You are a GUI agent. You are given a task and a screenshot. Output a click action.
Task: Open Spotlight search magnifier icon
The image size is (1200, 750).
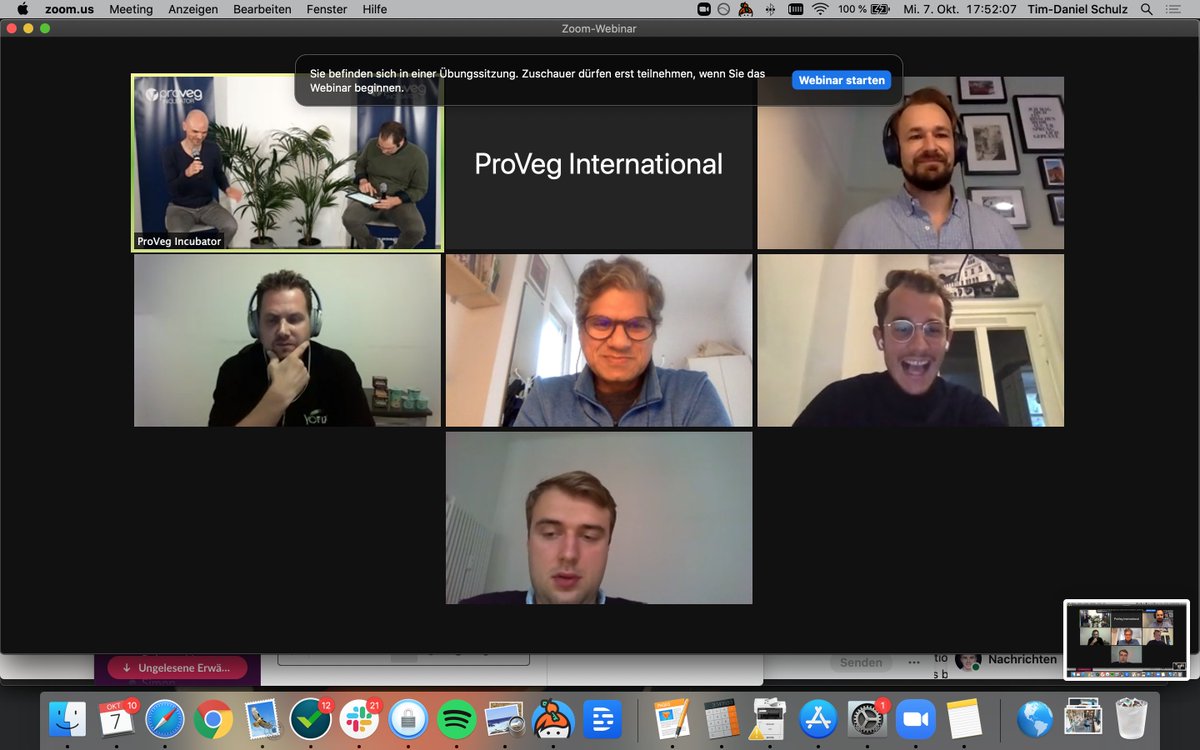(x=1146, y=9)
